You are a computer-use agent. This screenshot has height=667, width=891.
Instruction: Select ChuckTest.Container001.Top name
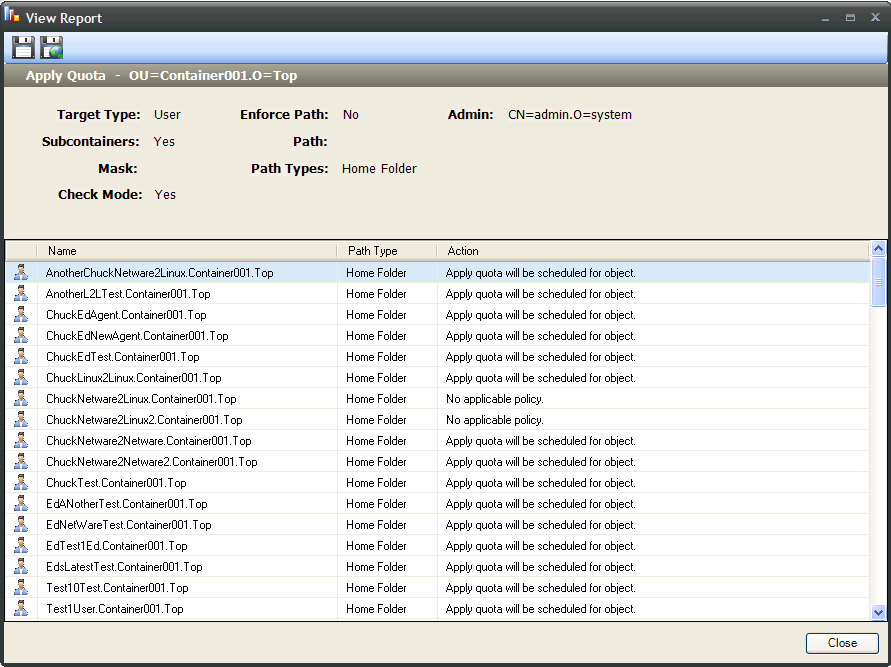coord(116,483)
